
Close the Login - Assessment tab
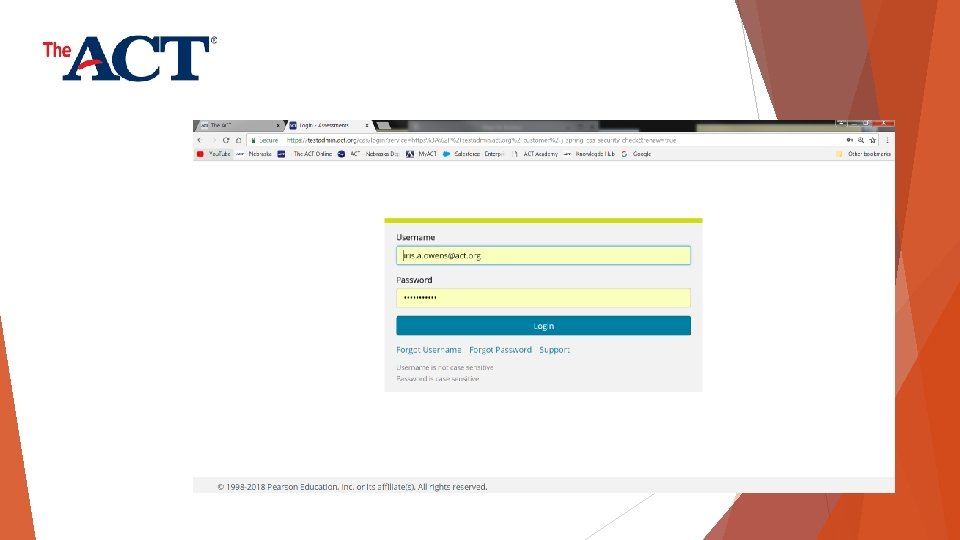point(367,126)
